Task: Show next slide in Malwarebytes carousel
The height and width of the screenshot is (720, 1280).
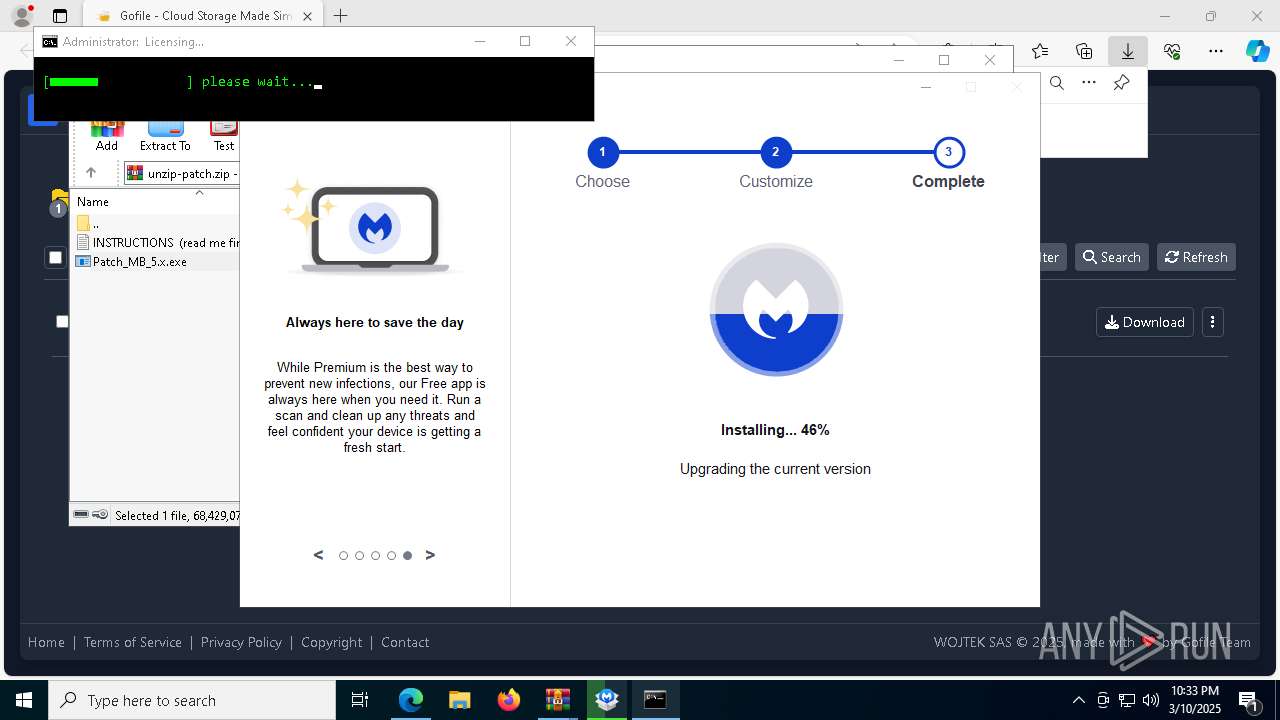Action: [x=430, y=555]
